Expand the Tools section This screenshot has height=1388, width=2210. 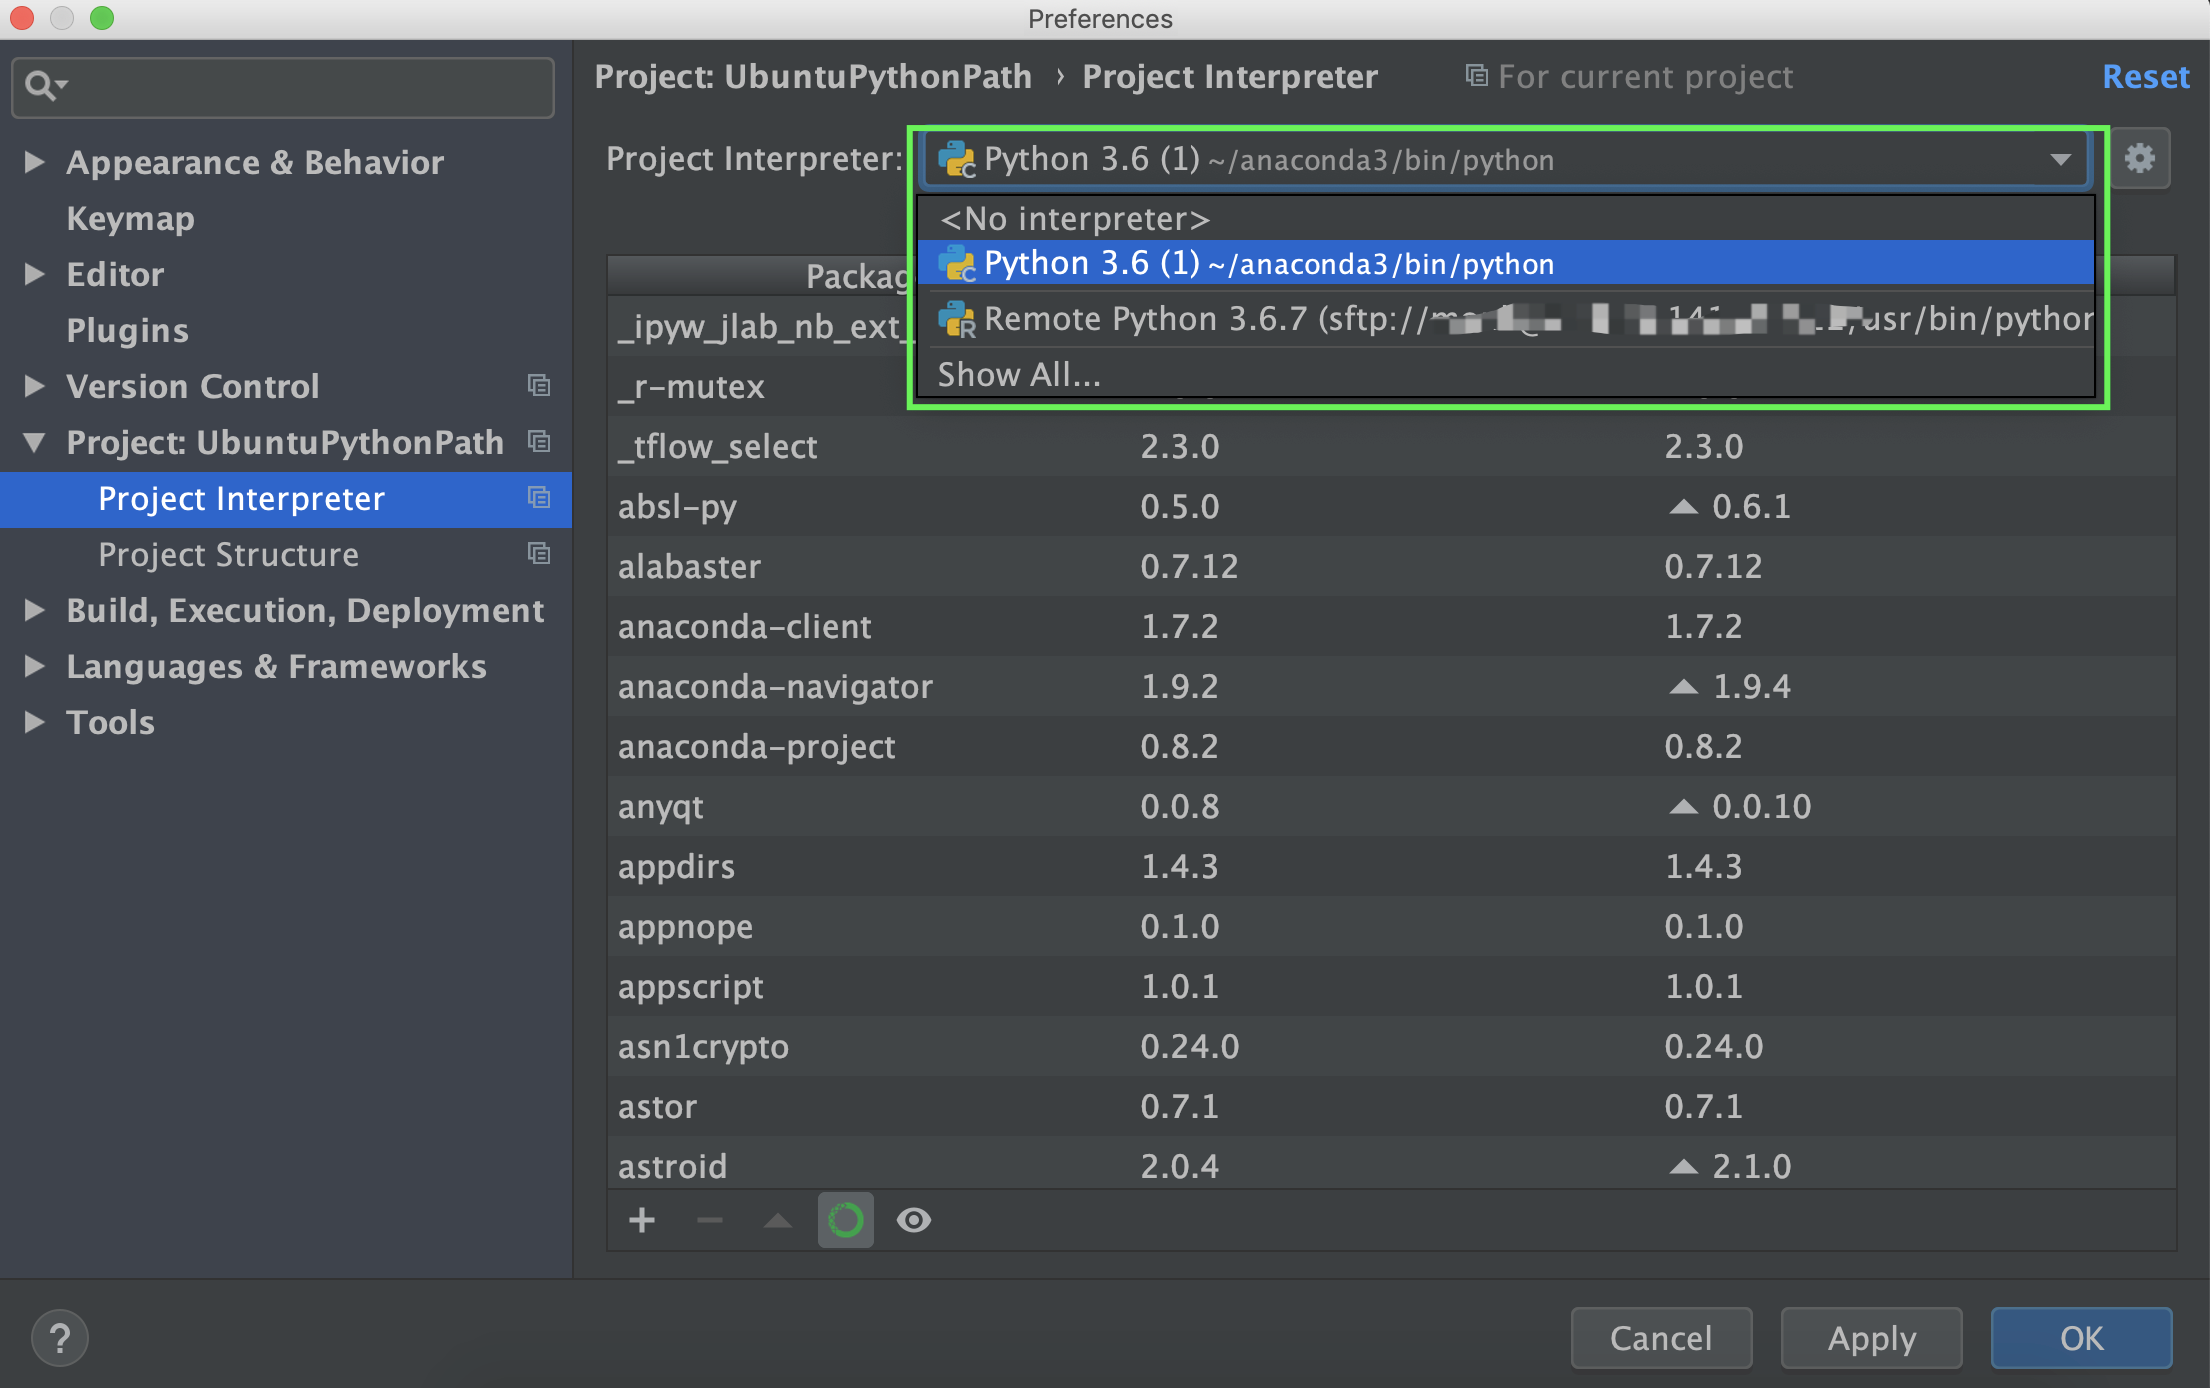tap(35, 722)
